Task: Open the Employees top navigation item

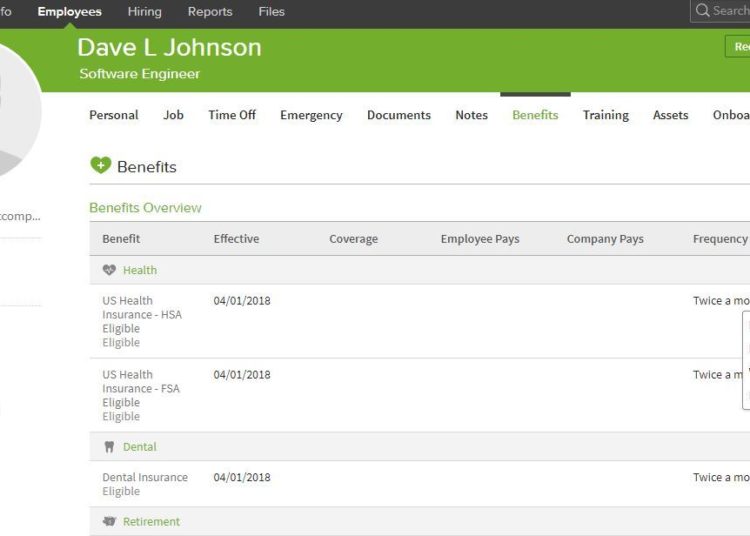Action: [69, 12]
